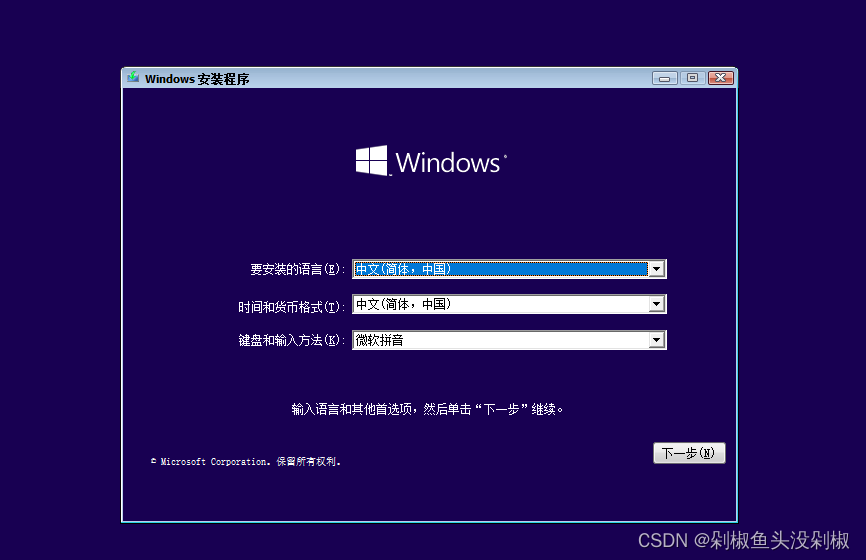Maximize the Windows 安装程序 window
This screenshot has height=560, width=866.
(693, 78)
